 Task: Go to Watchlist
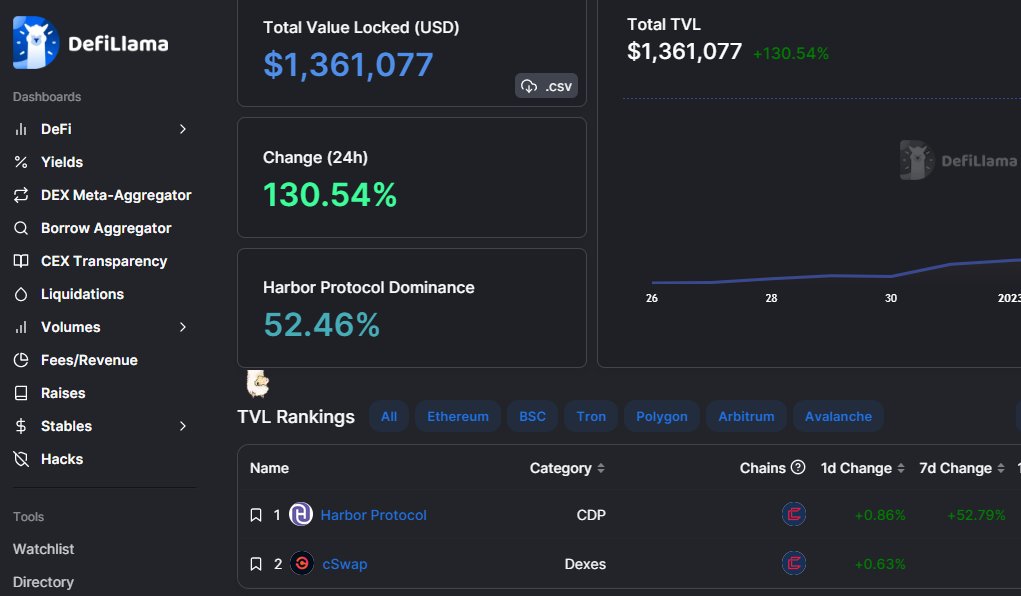pyautogui.click(x=44, y=549)
